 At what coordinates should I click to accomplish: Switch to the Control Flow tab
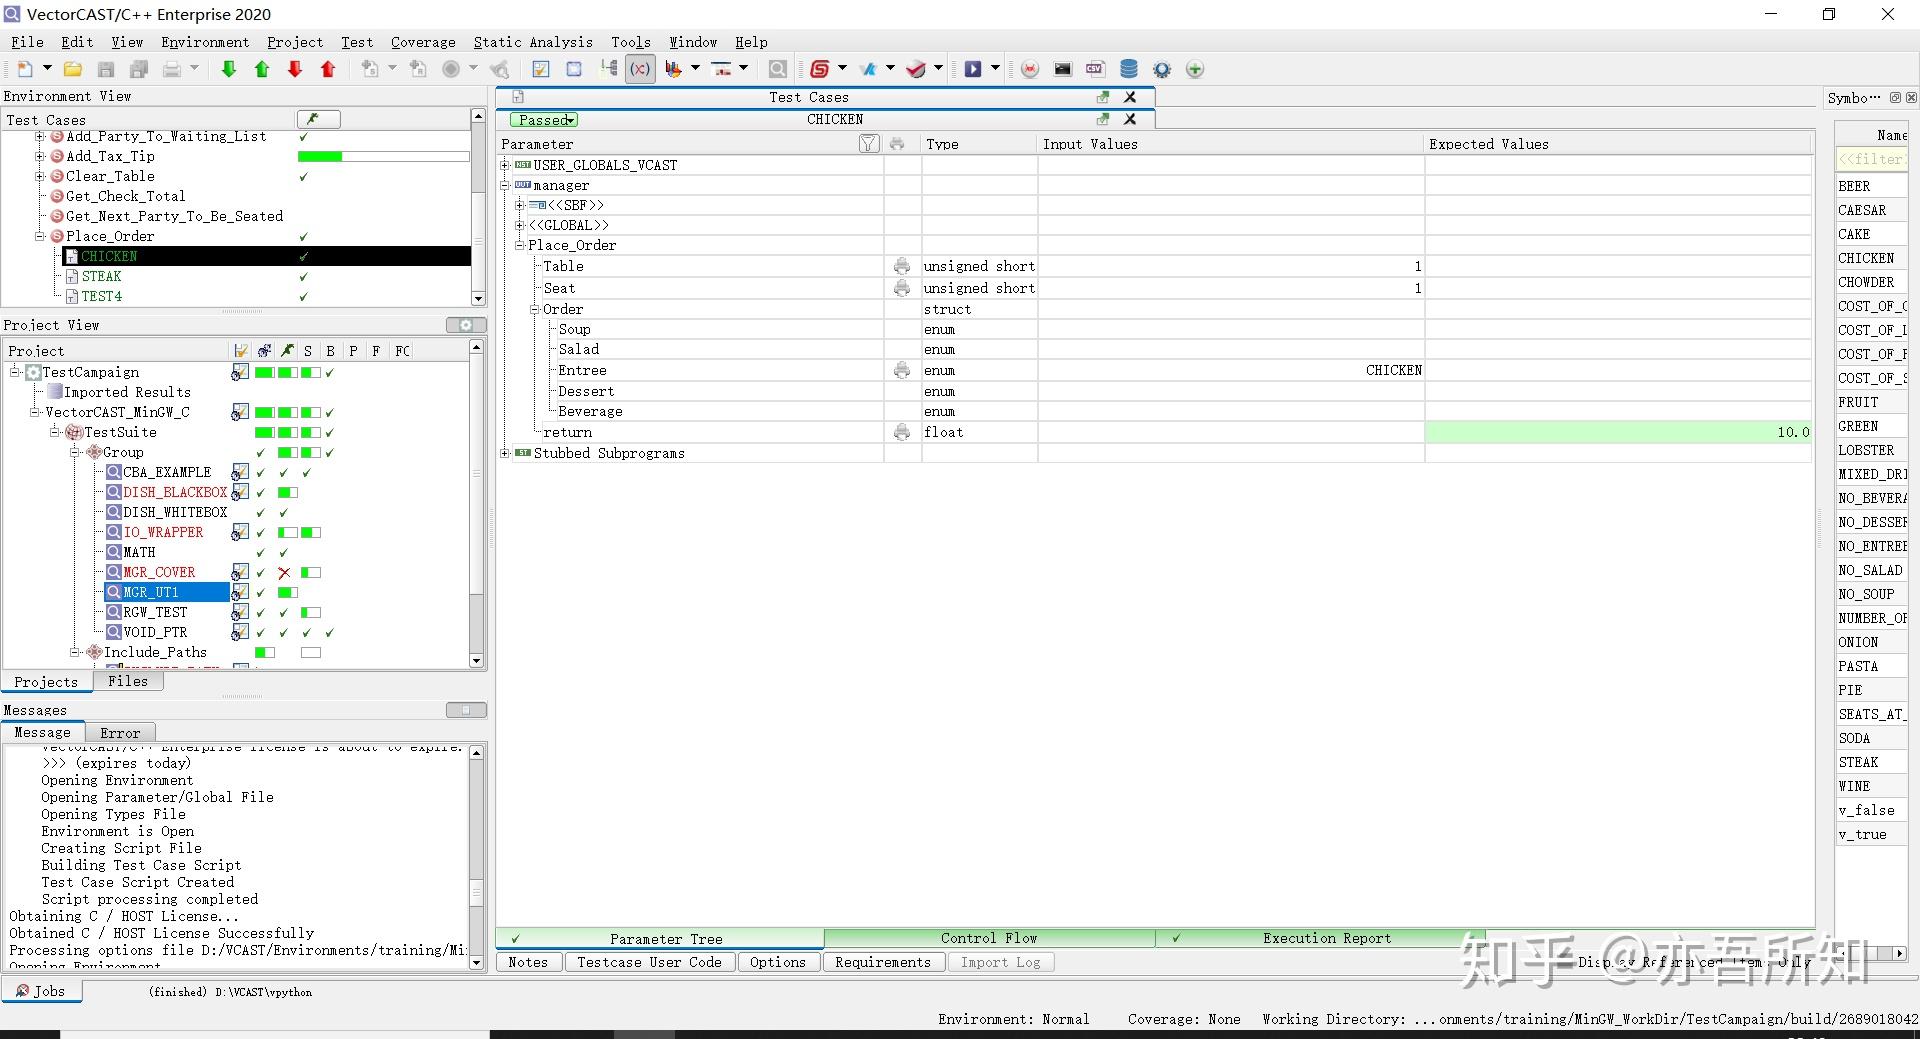(989, 938)
